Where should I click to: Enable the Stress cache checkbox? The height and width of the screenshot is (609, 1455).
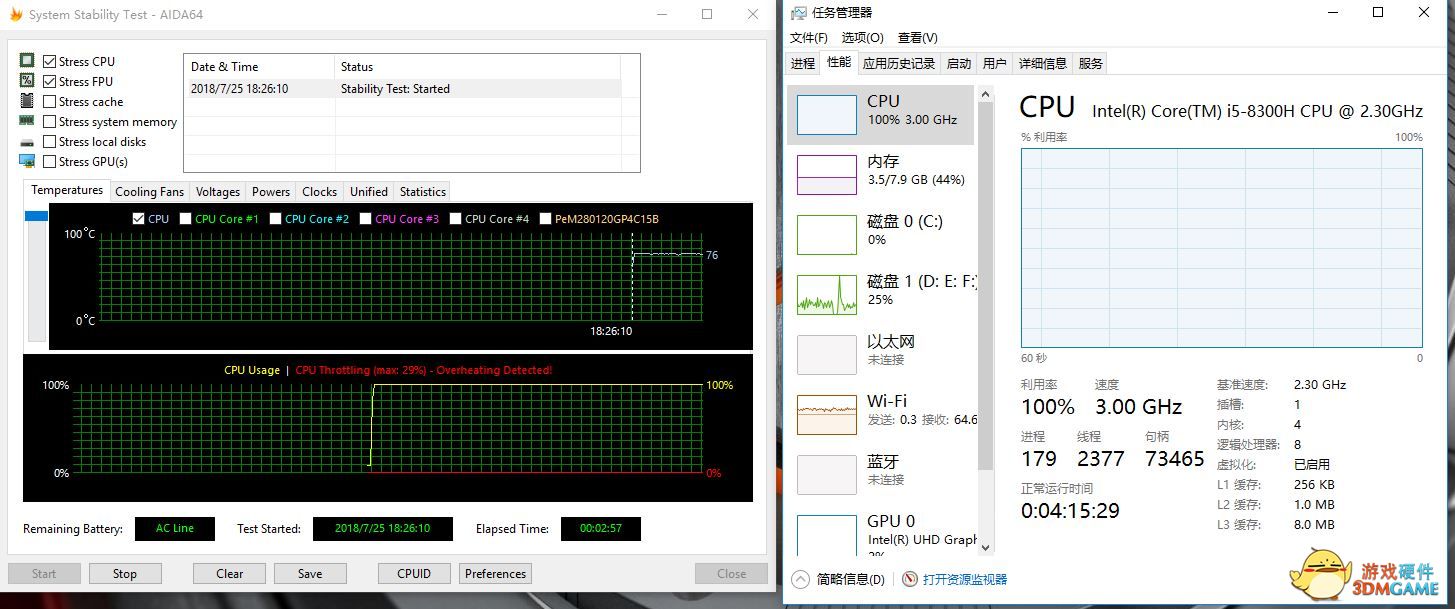click(50, 101)
